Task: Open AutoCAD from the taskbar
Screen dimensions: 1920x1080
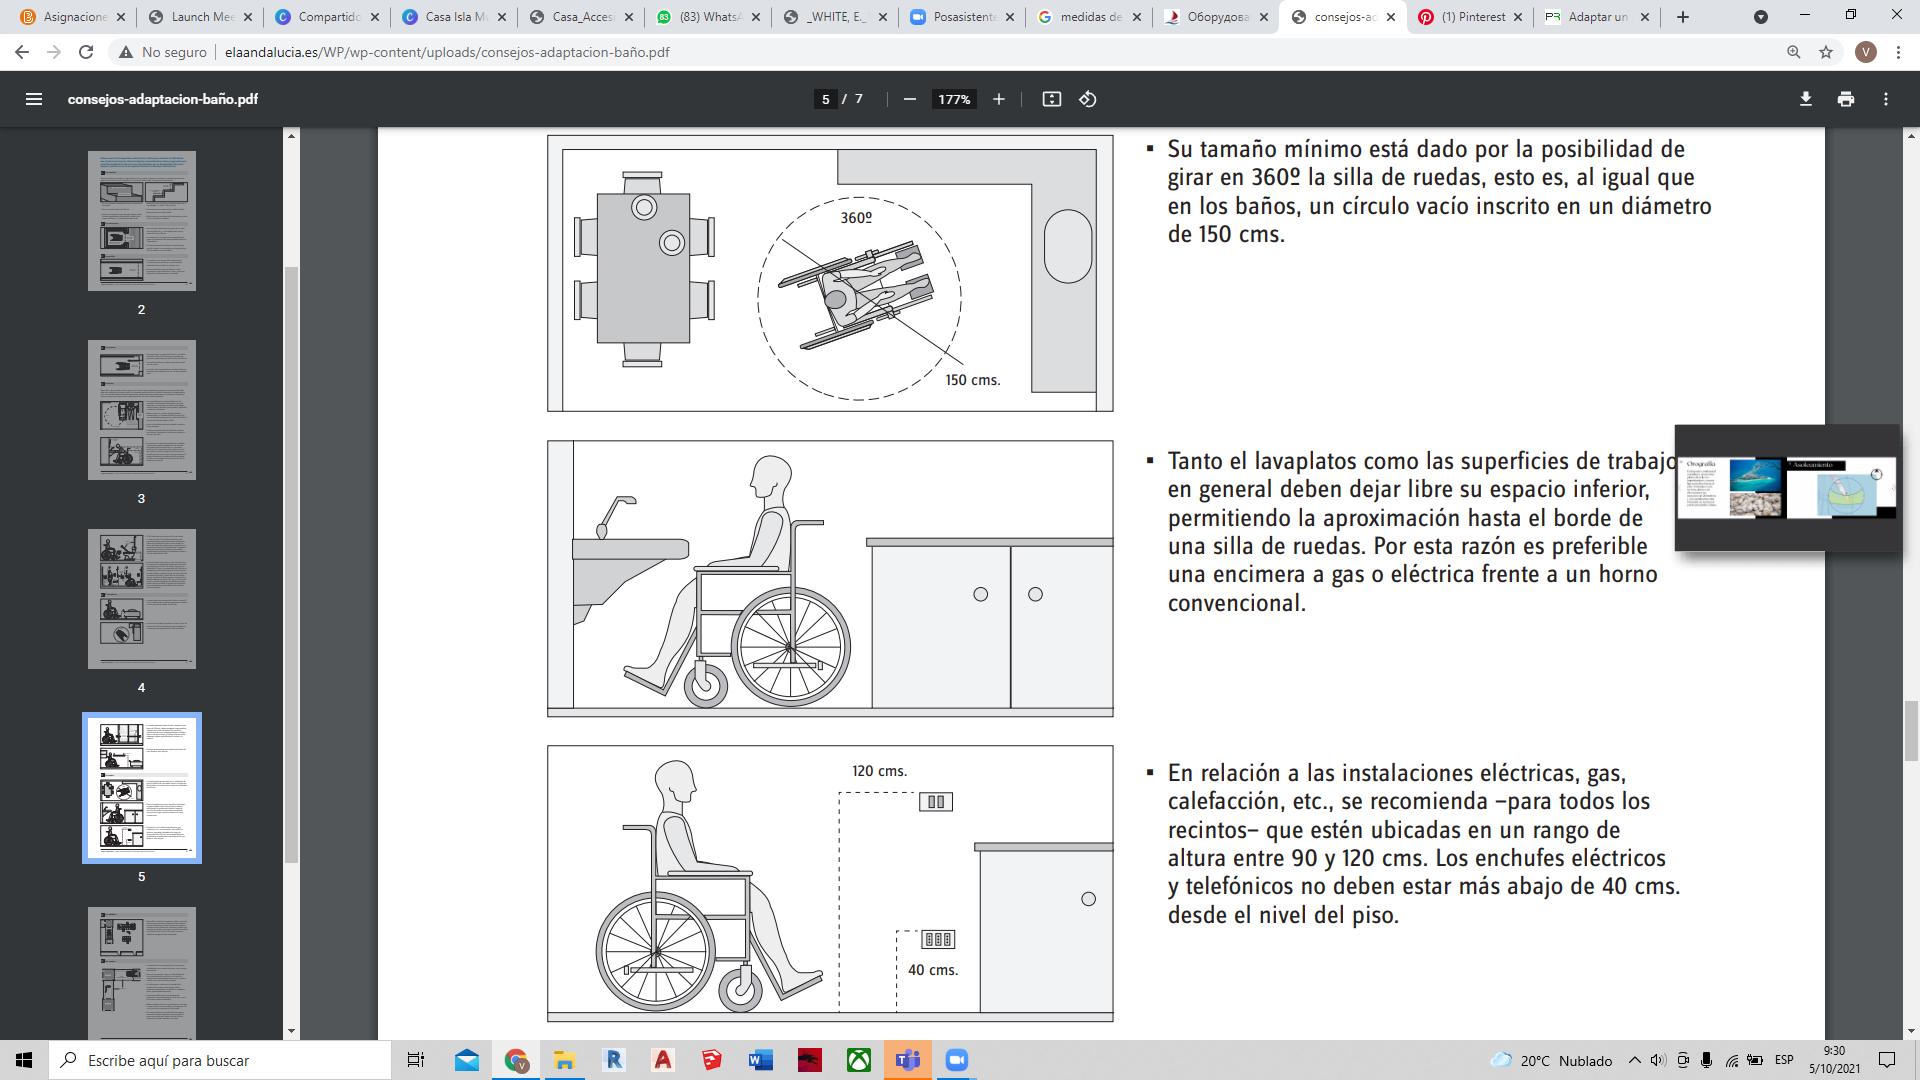Action: [x=663, y=1060]
